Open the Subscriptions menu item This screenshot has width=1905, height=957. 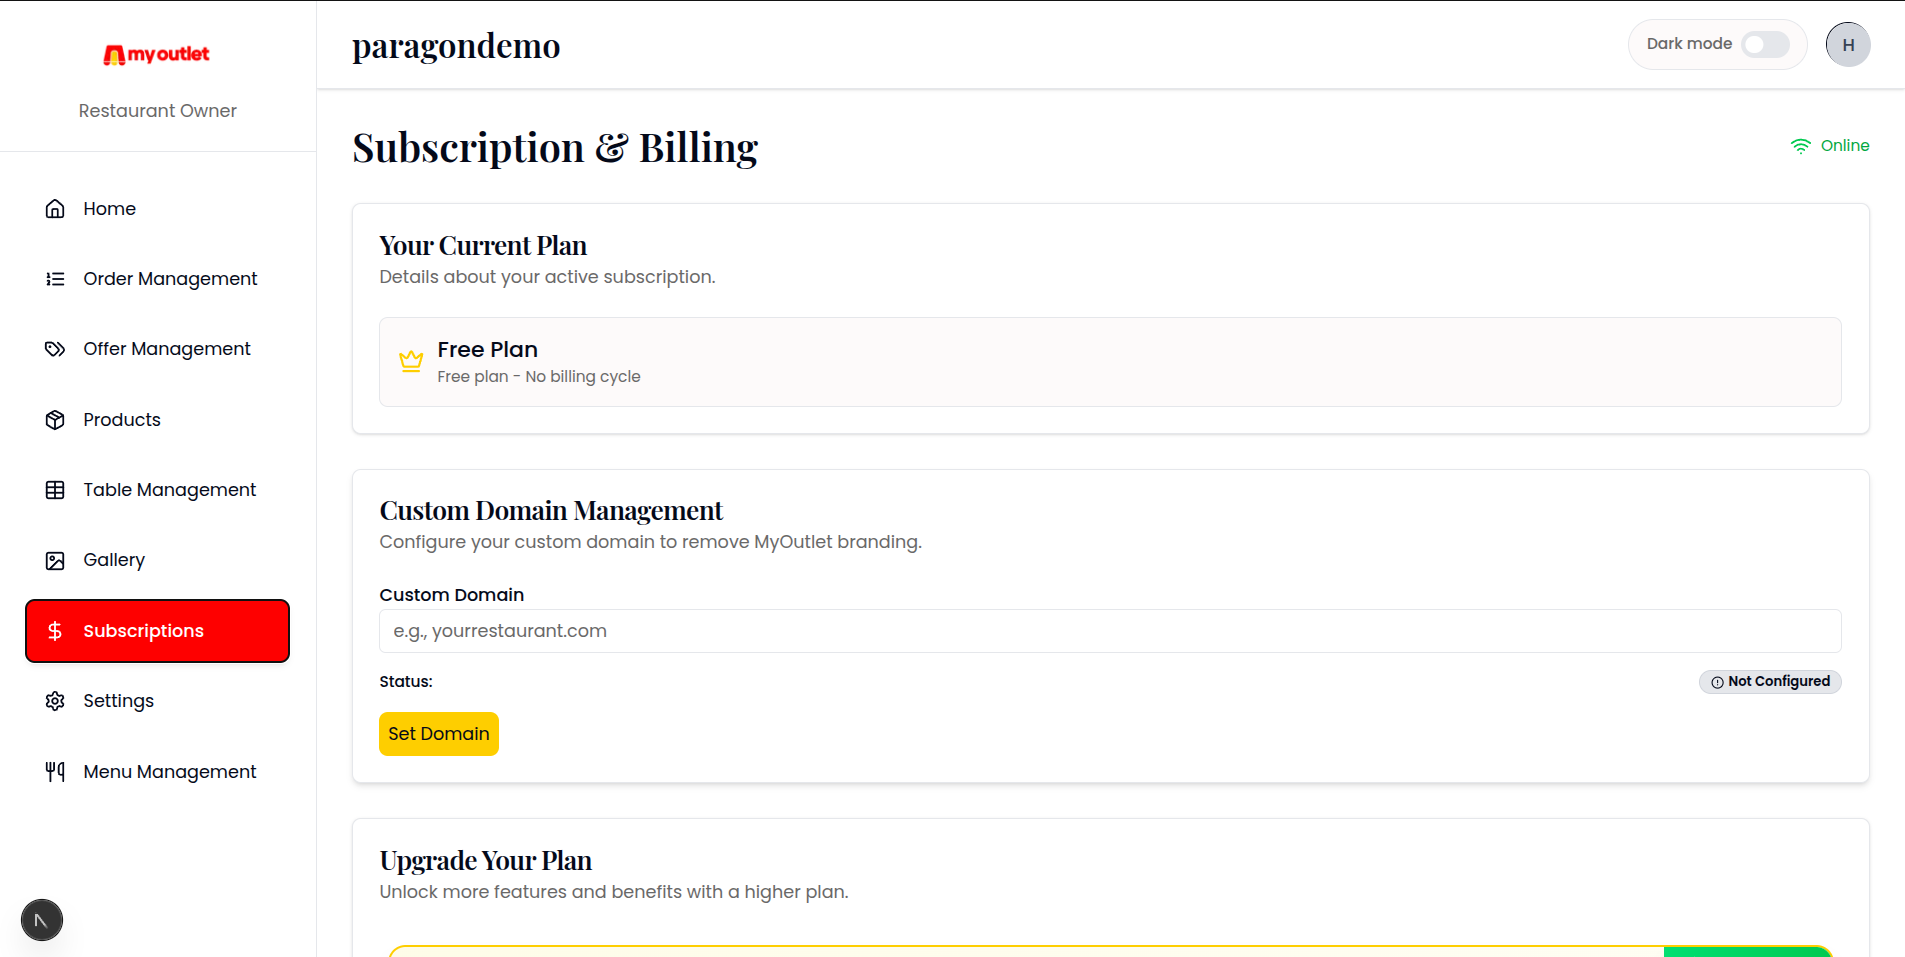click(157, 631)
